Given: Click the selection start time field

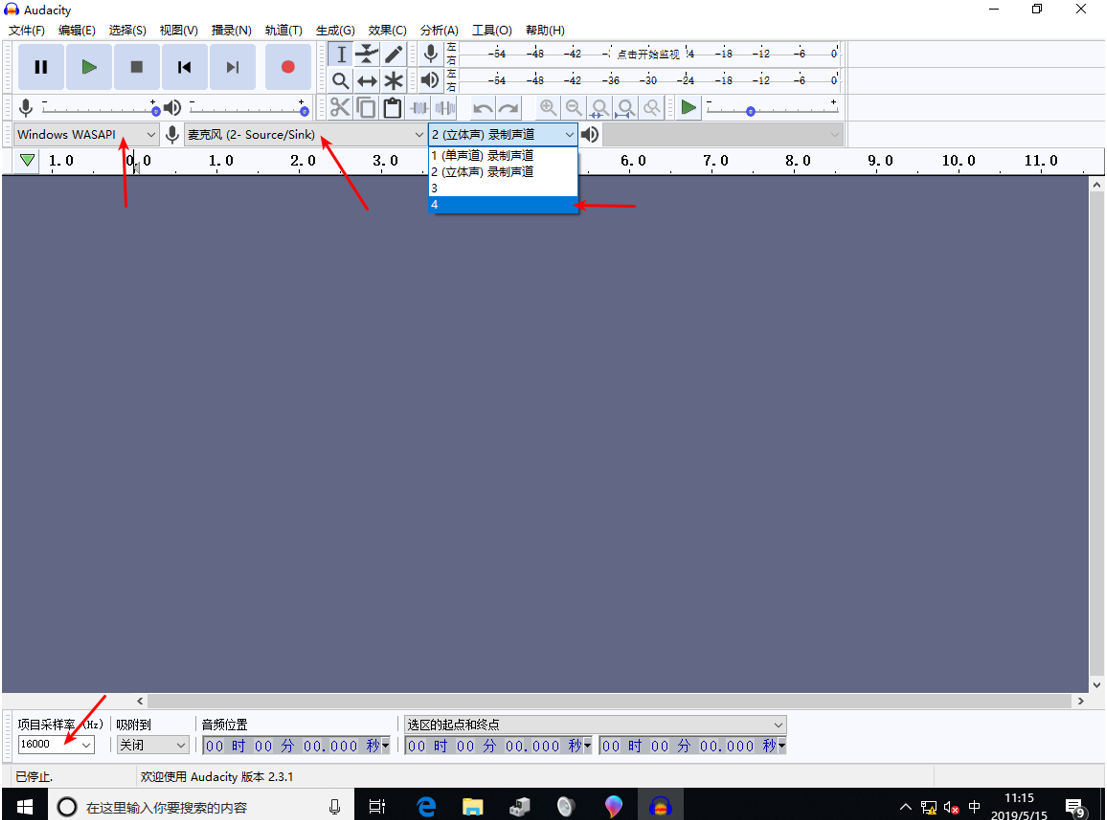Looking at the screenshot, I should (x=498, y=746).
